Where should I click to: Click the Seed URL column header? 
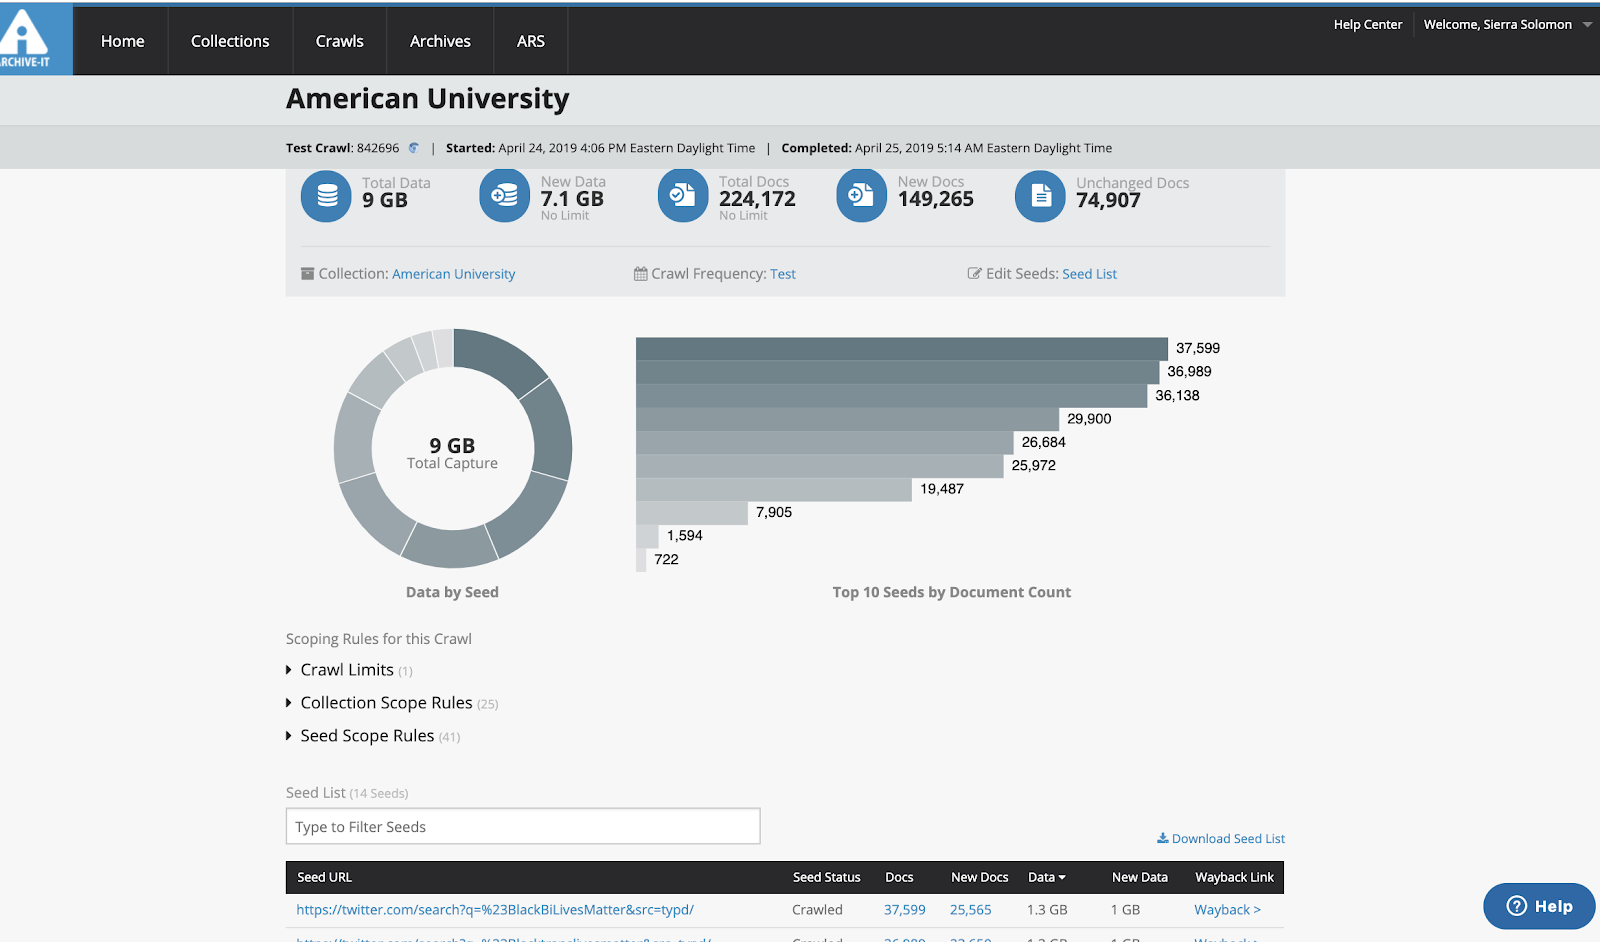(324, 877)
